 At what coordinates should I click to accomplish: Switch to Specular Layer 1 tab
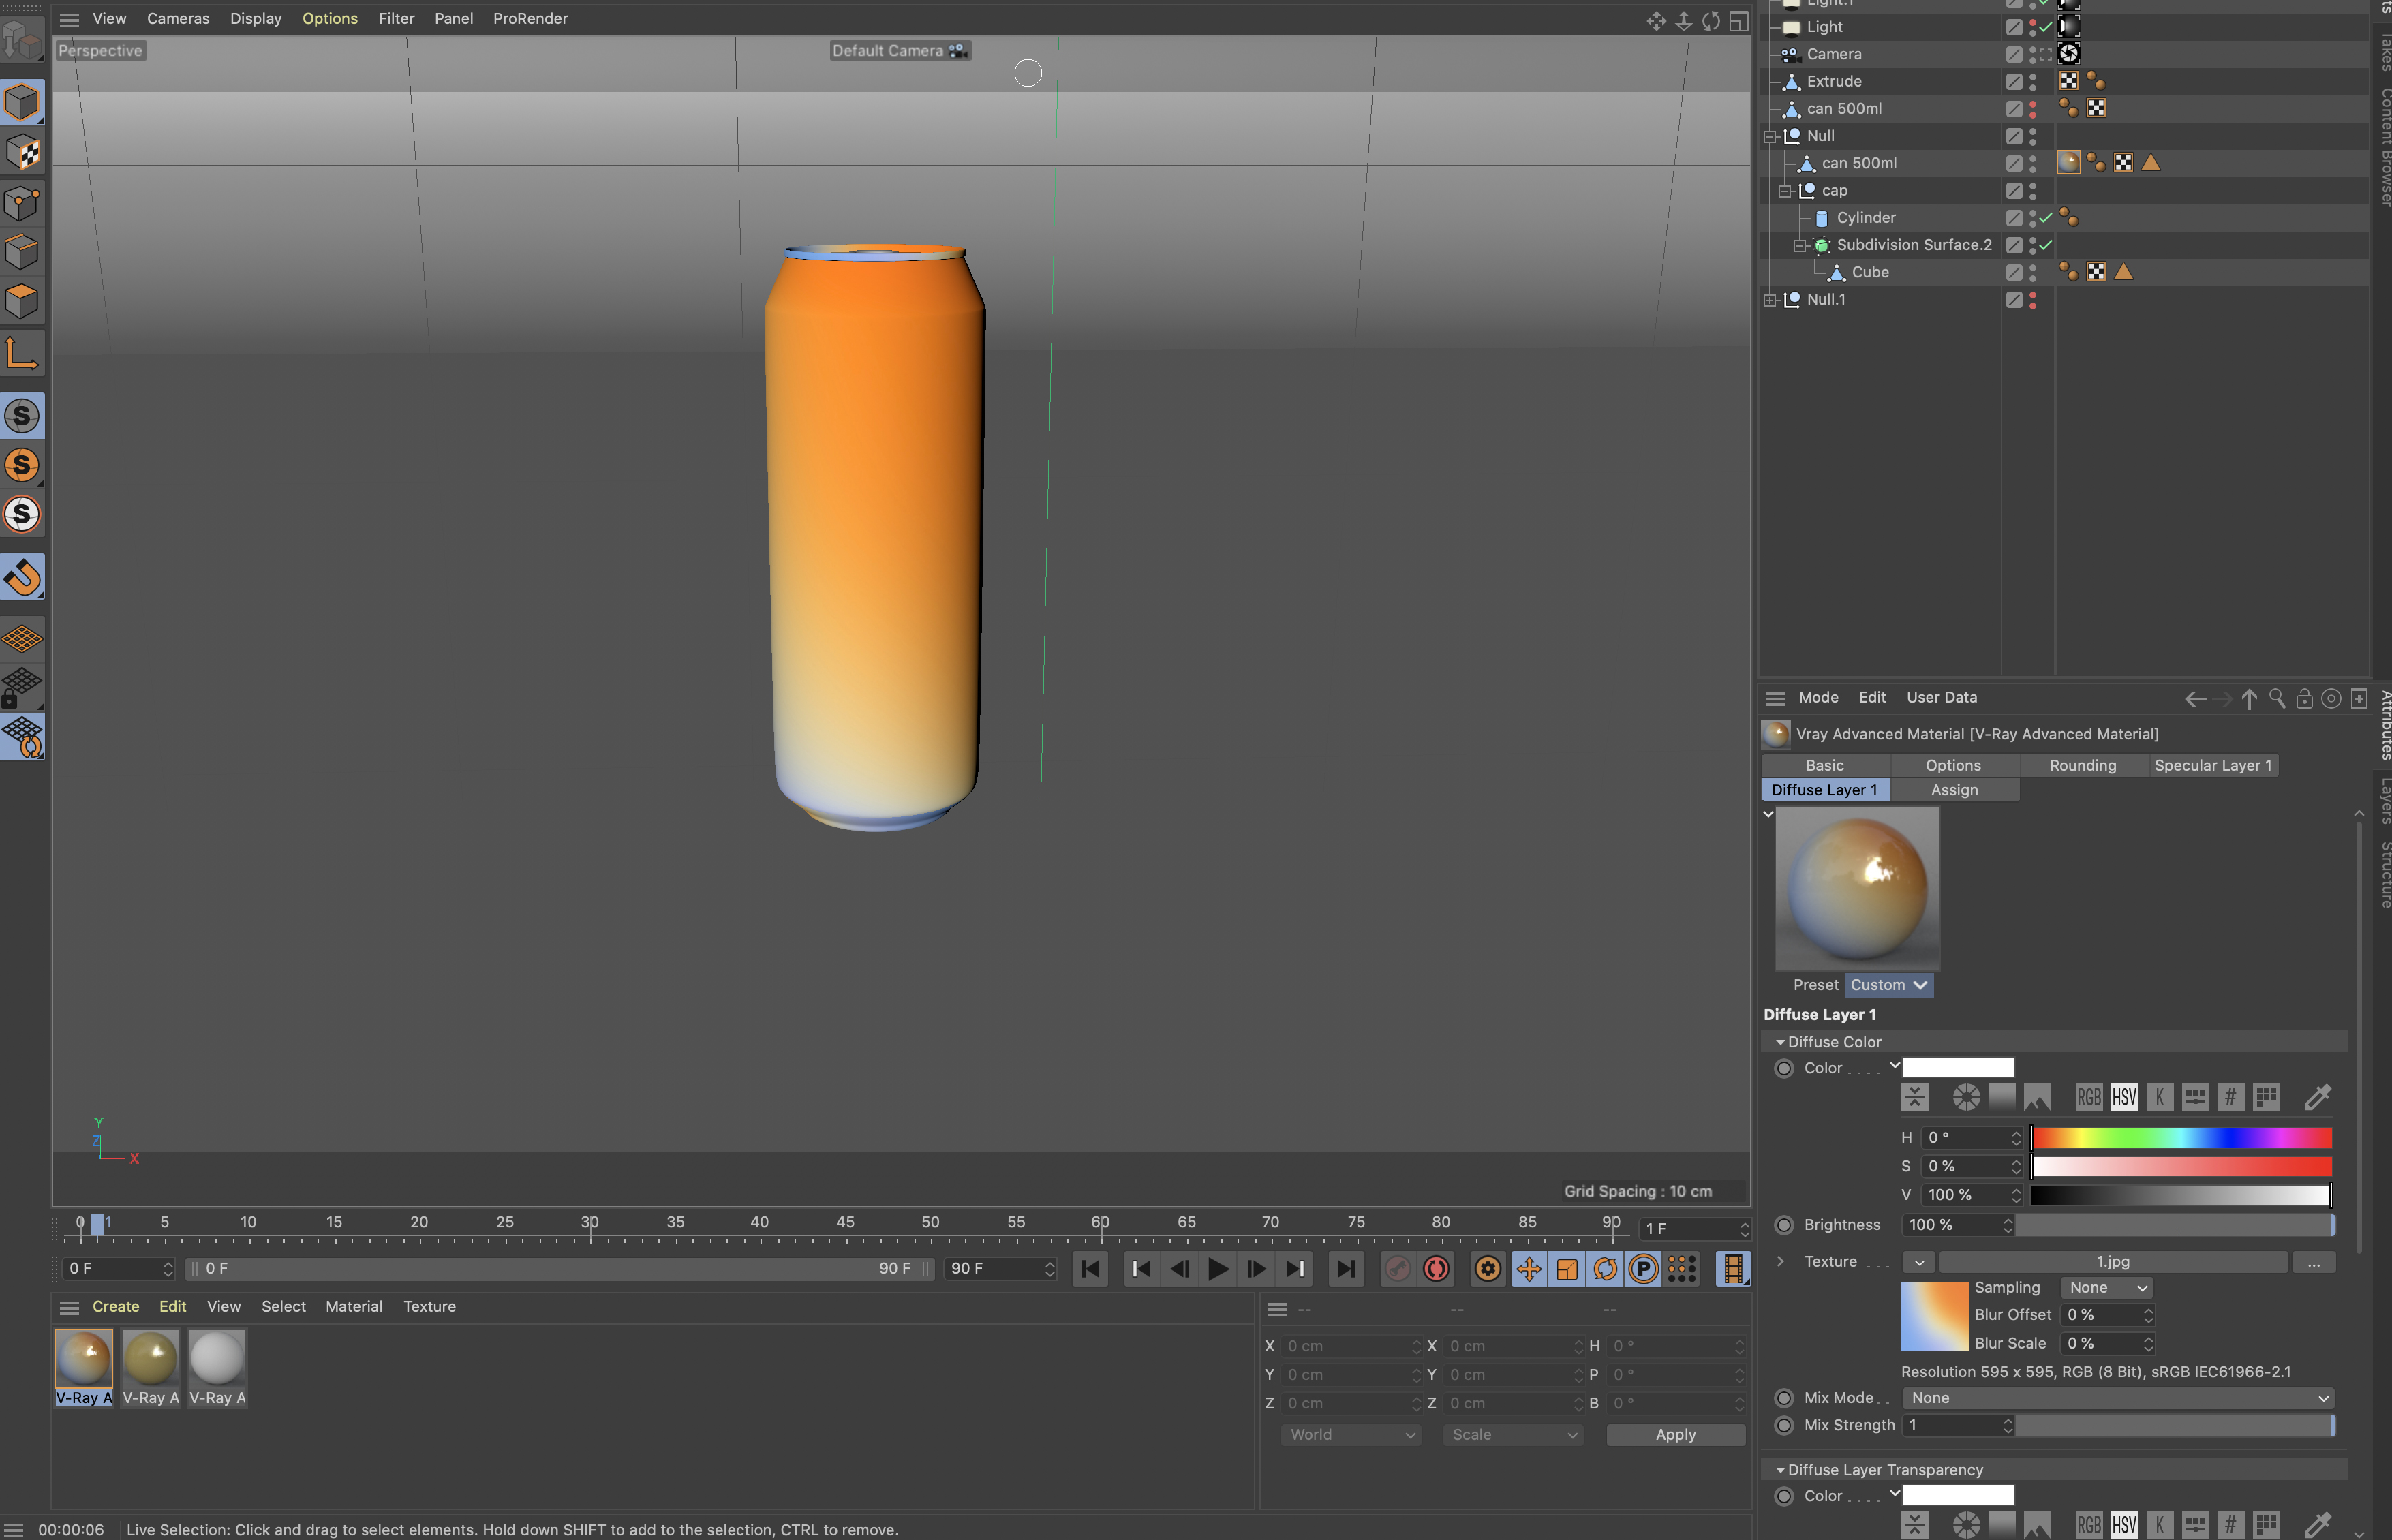2212,766
